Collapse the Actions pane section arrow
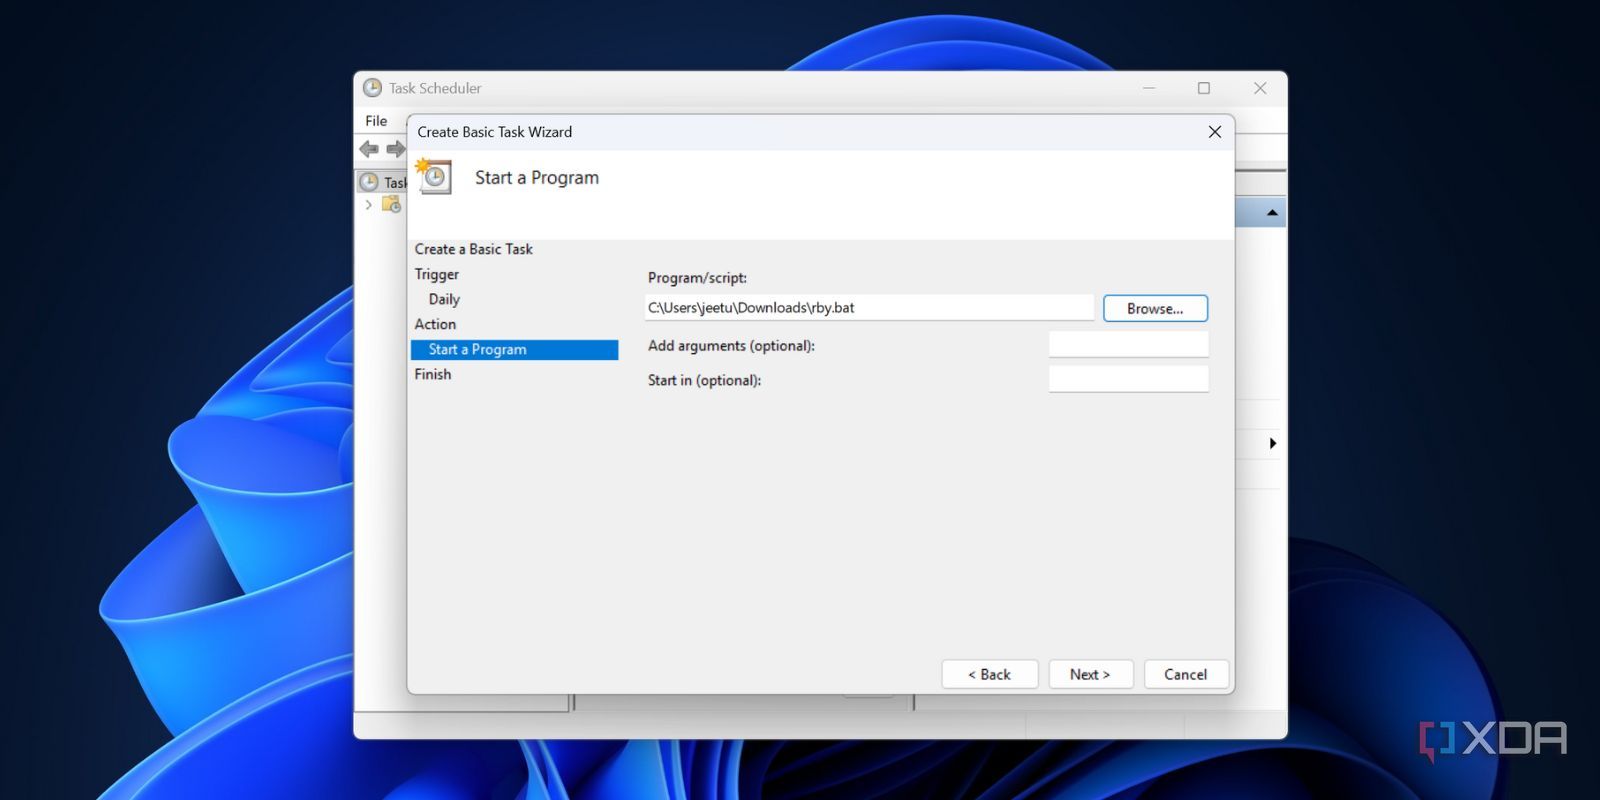Screen dimensions: 1600x800 point(1272,213)
